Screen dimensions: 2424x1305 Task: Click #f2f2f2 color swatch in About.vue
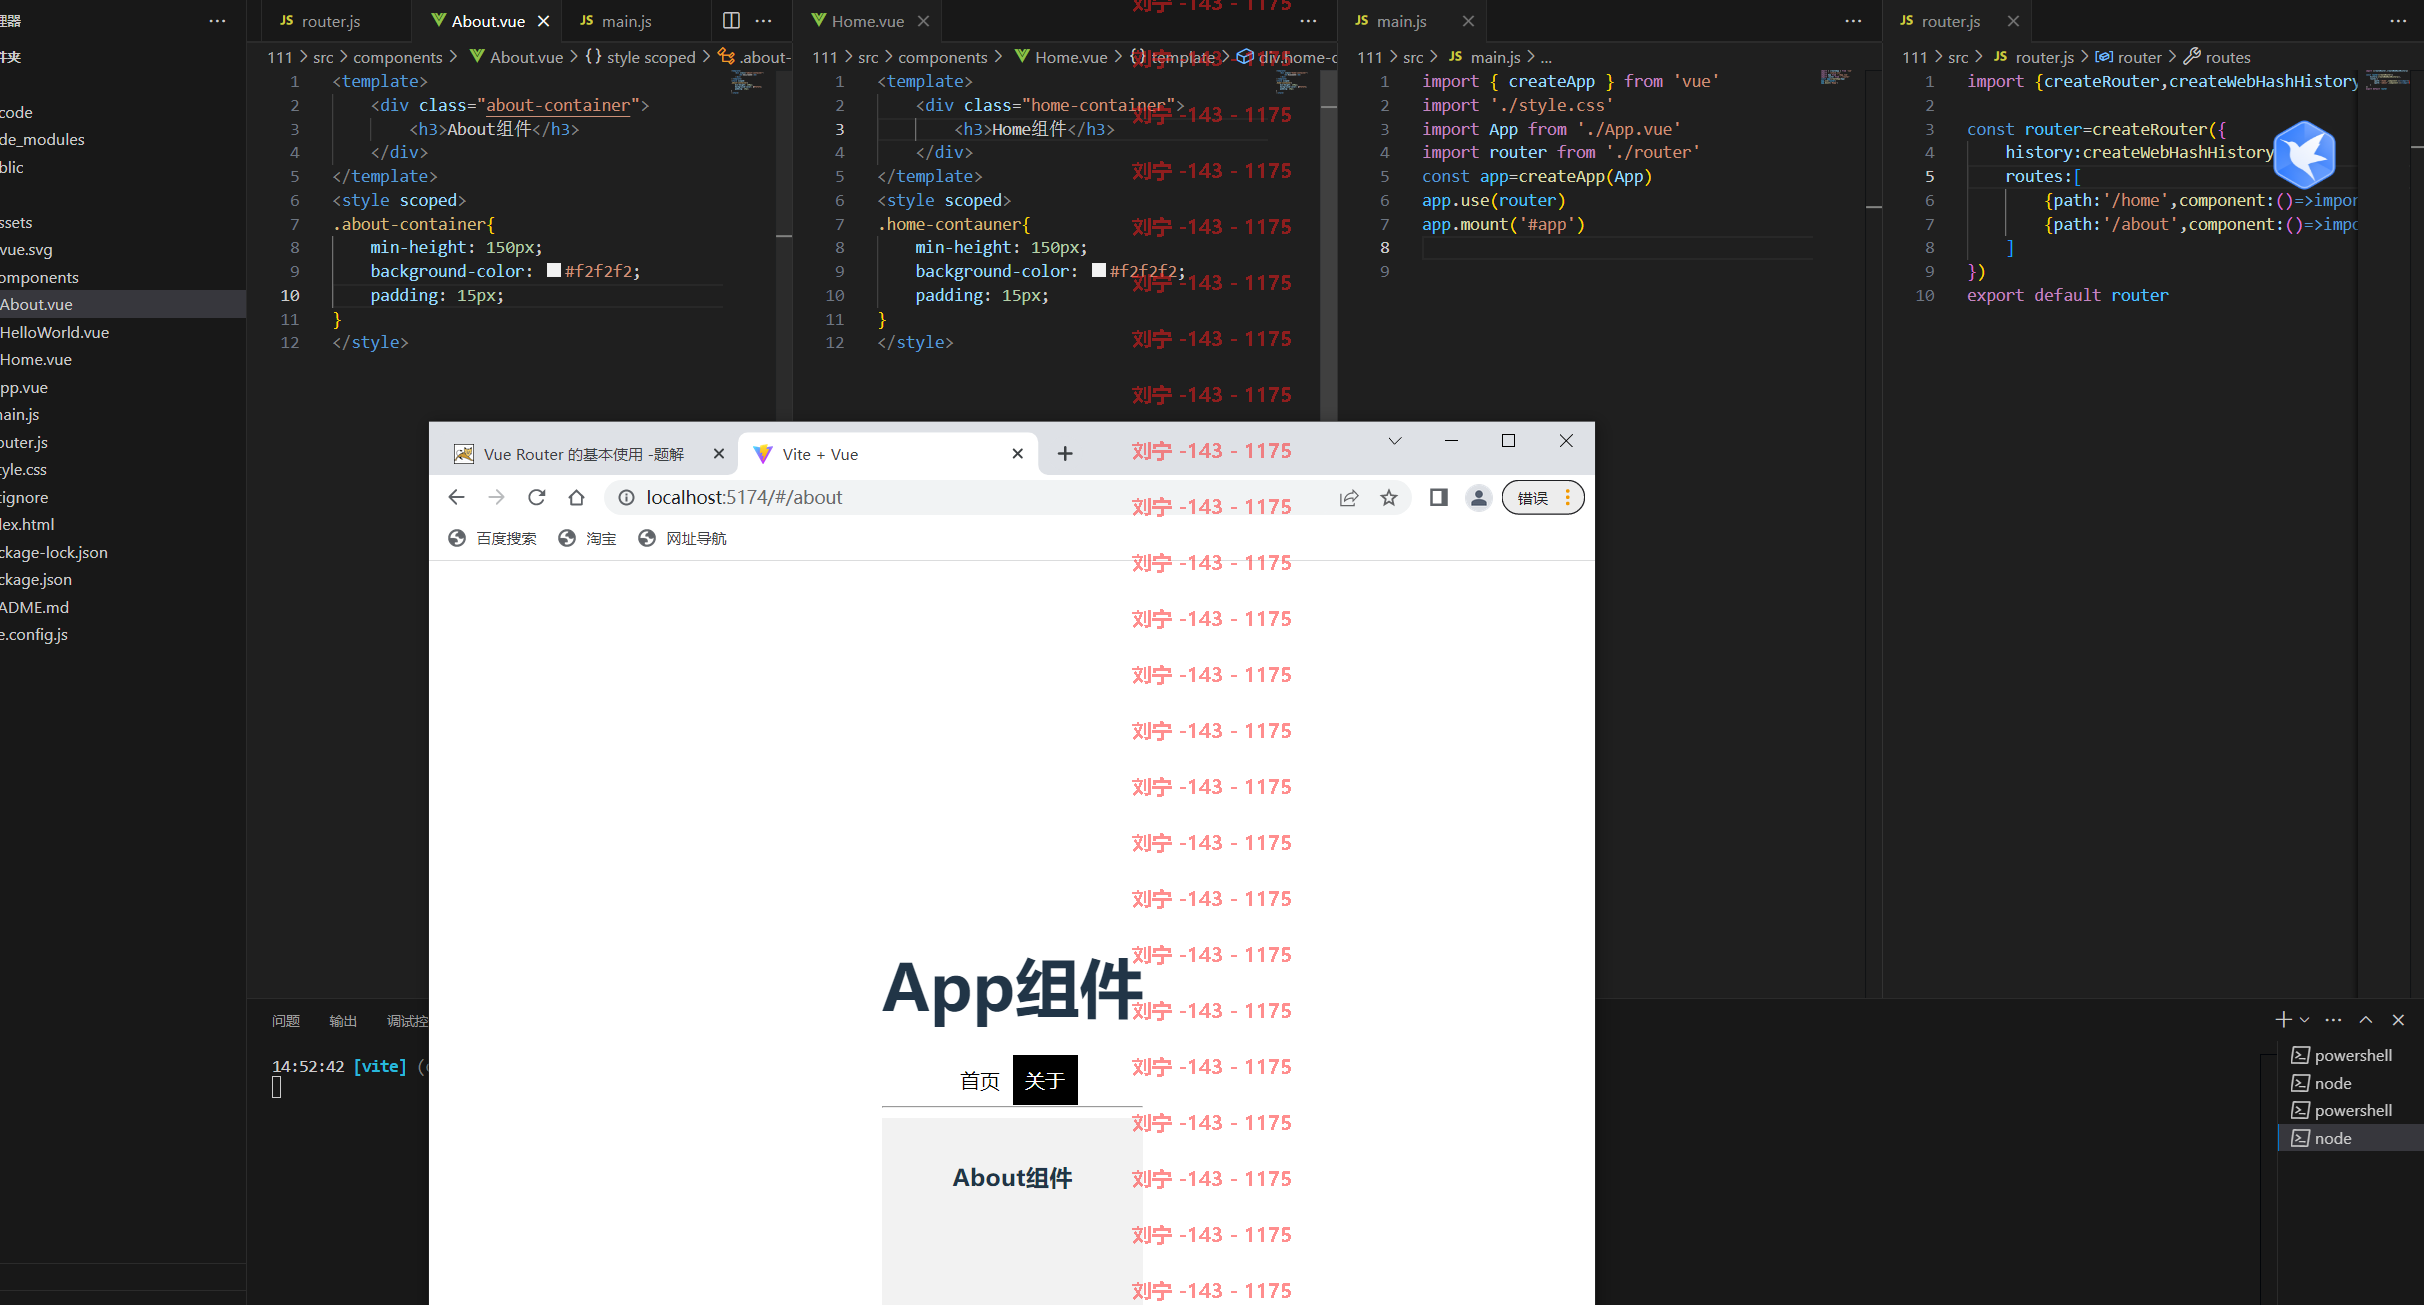click(554, 271)
